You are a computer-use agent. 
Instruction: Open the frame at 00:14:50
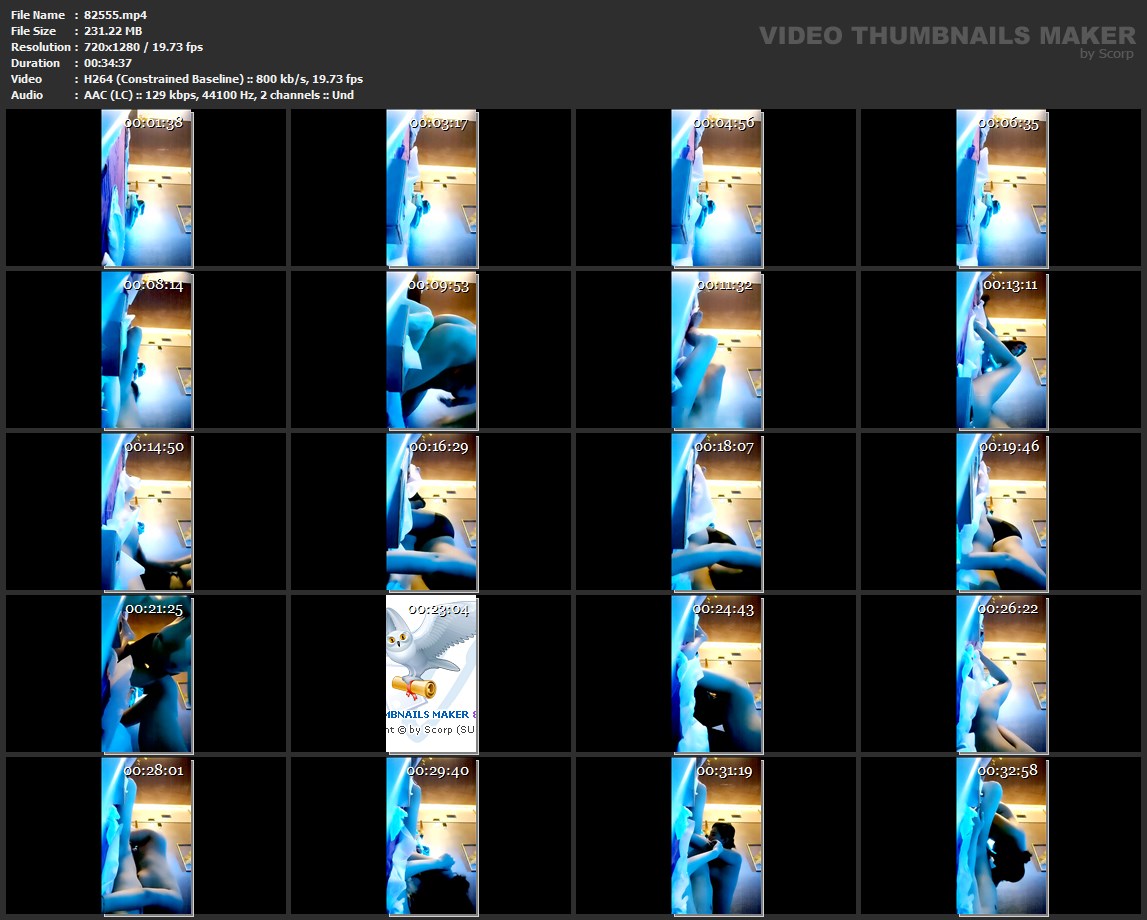tap(147, 512)
